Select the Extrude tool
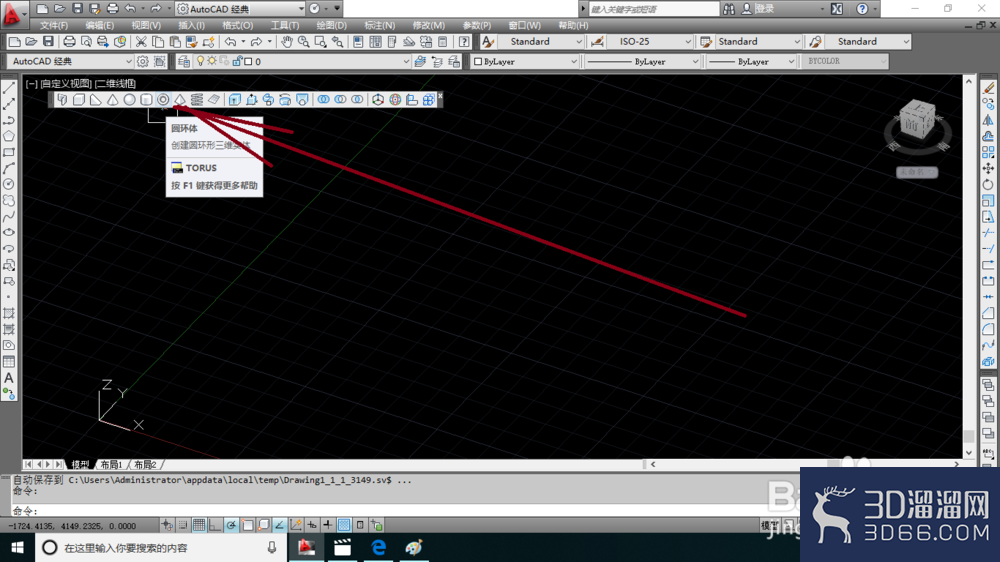This screenshot has width=1000, height=562. point(235,100)
